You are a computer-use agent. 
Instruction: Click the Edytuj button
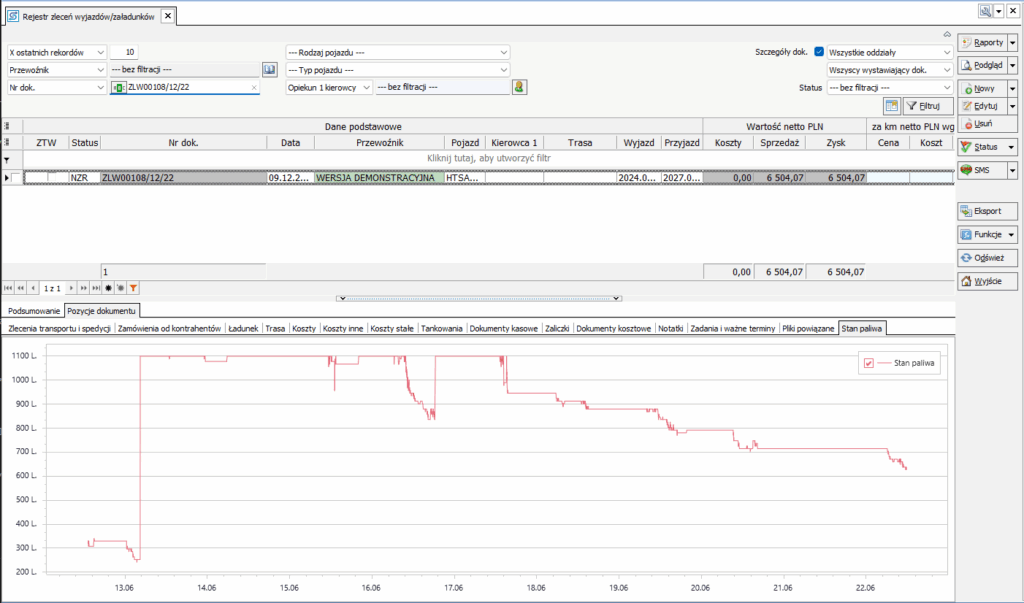pyautogui.click(x=983, y=106)
